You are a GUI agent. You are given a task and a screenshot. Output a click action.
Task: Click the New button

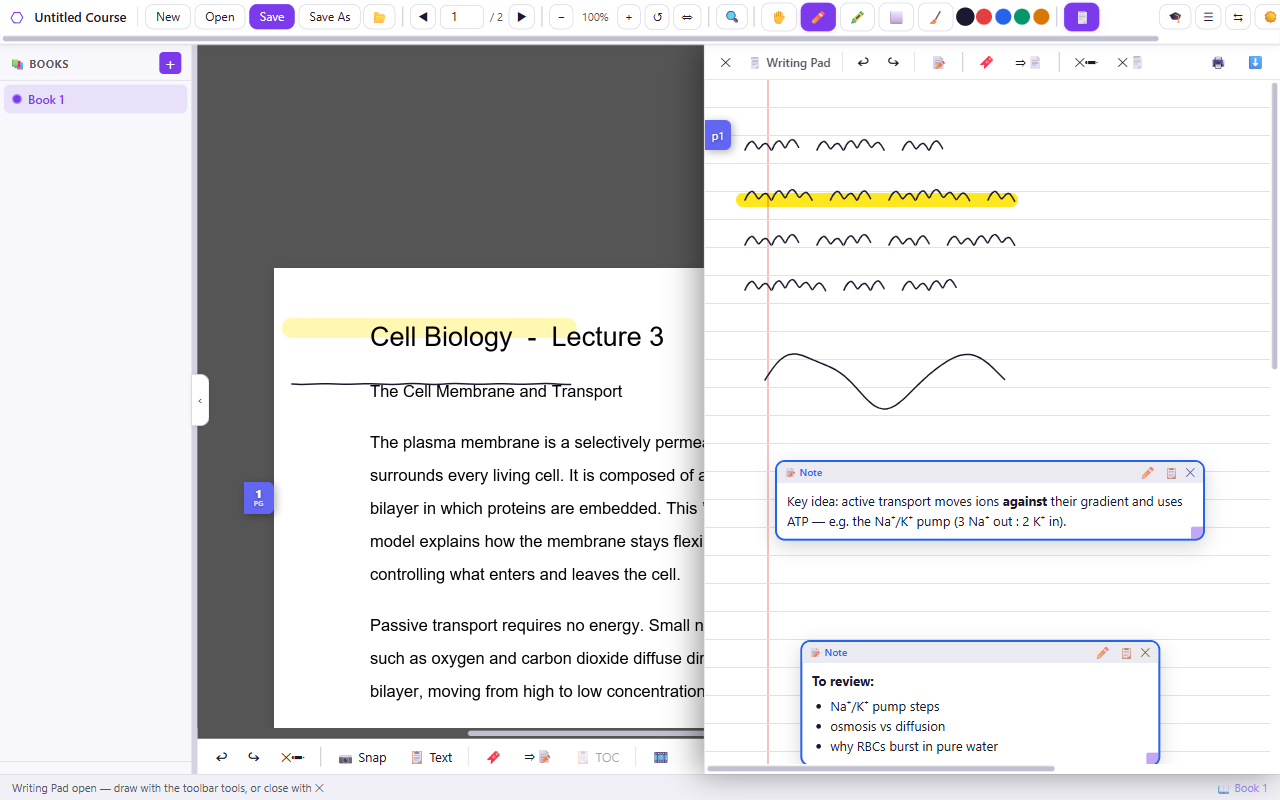pos(168,17)
